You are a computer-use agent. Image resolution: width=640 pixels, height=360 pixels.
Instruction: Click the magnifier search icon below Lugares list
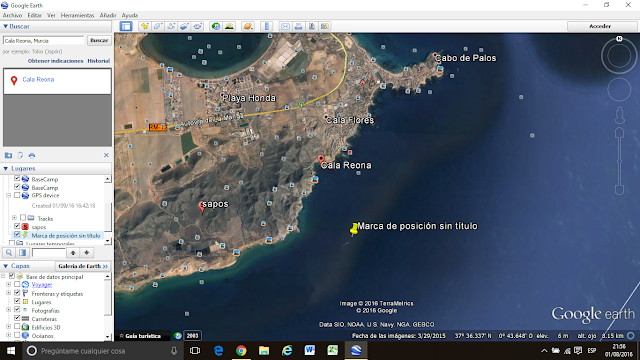[x=9, y=253]
